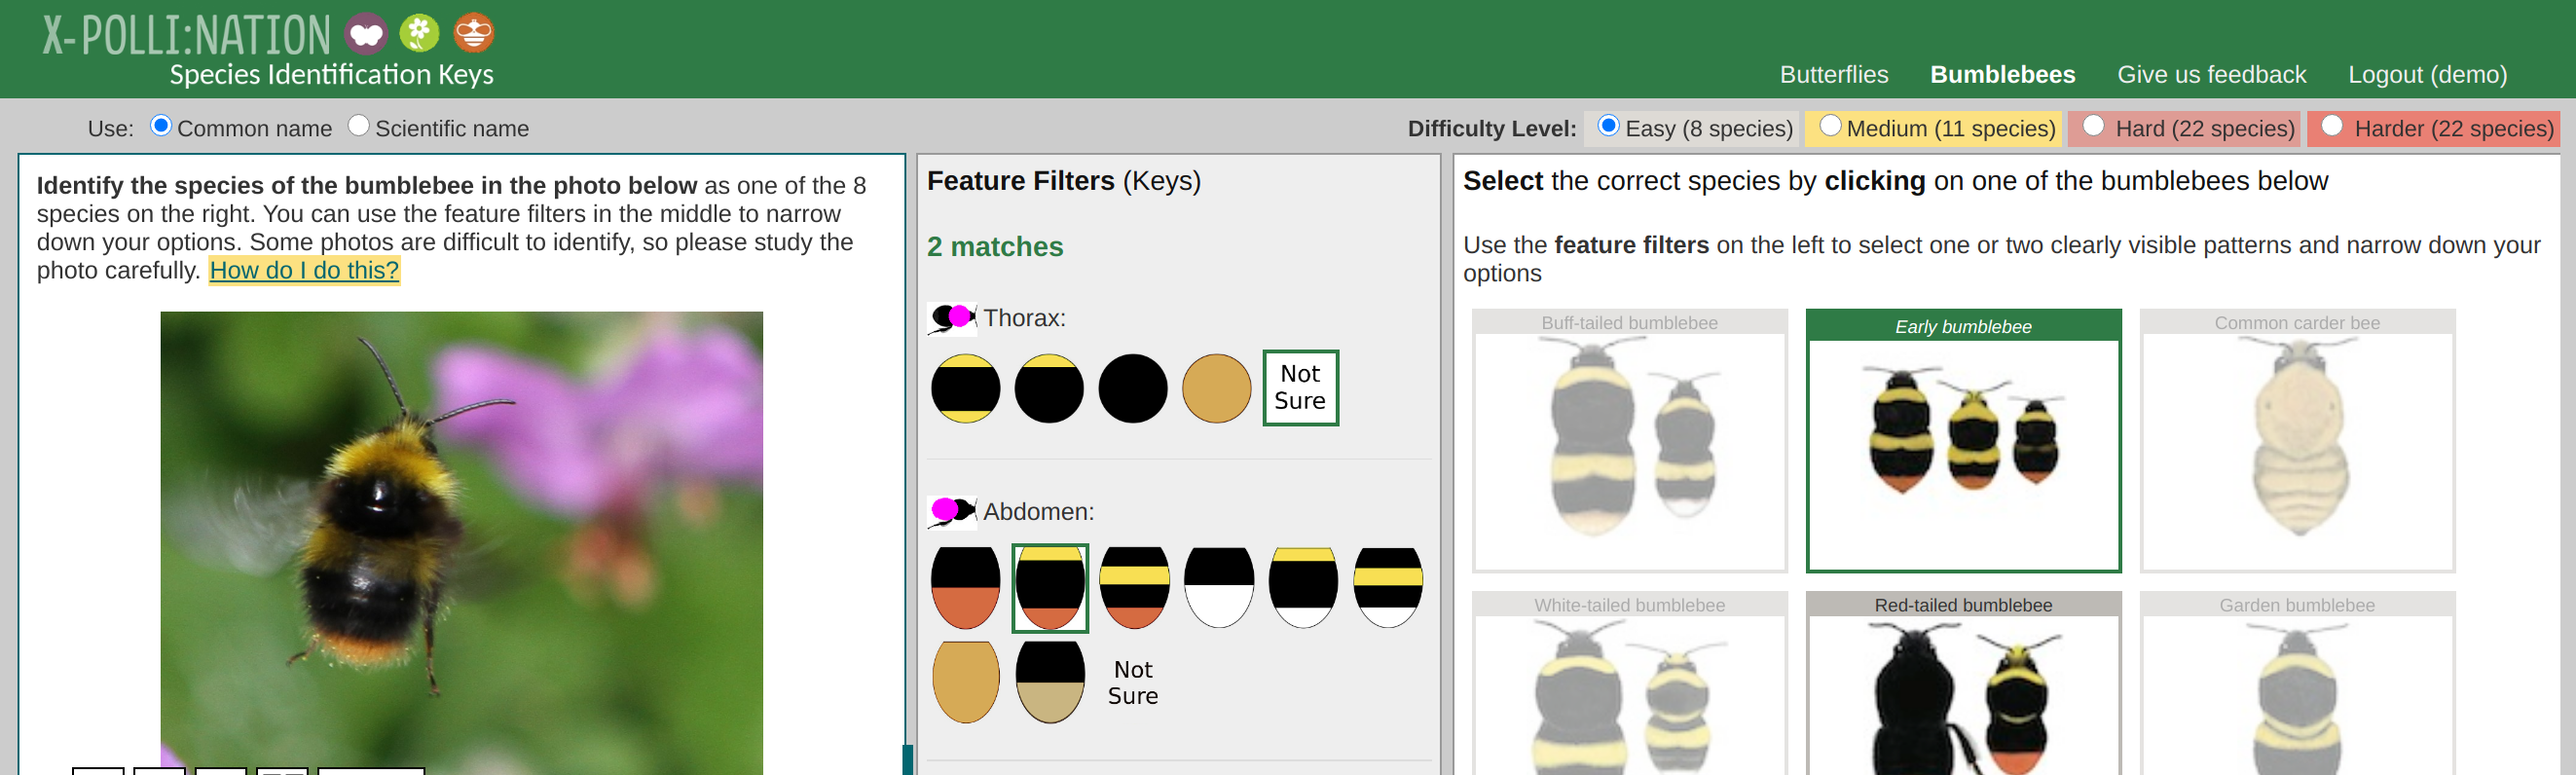Select black abdomen with white tail, no yellow
Viewport: 2576px width, 775px height.
(1218, 588)
